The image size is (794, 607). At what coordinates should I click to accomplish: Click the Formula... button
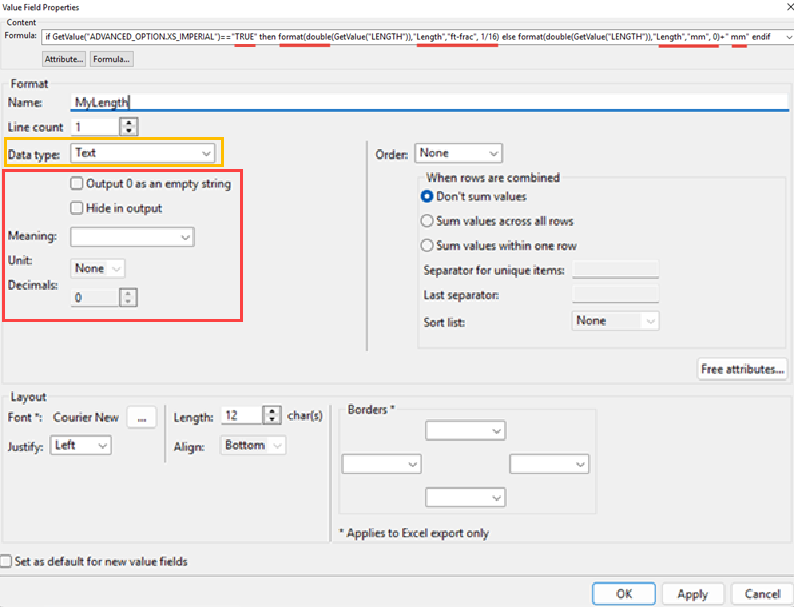click(111, 60)
